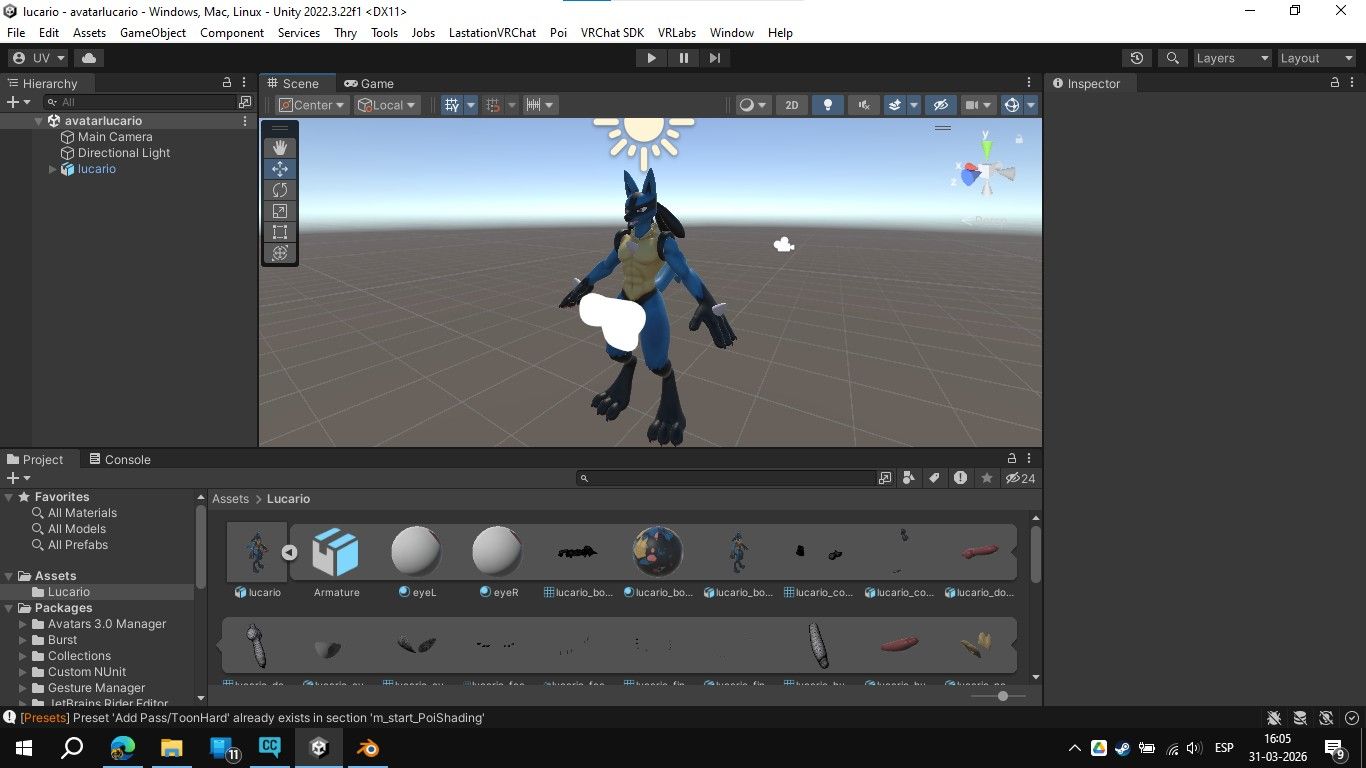Screen dimensions: 1366x768
Task: Click the Play button
Action: [x=651, y=58]
